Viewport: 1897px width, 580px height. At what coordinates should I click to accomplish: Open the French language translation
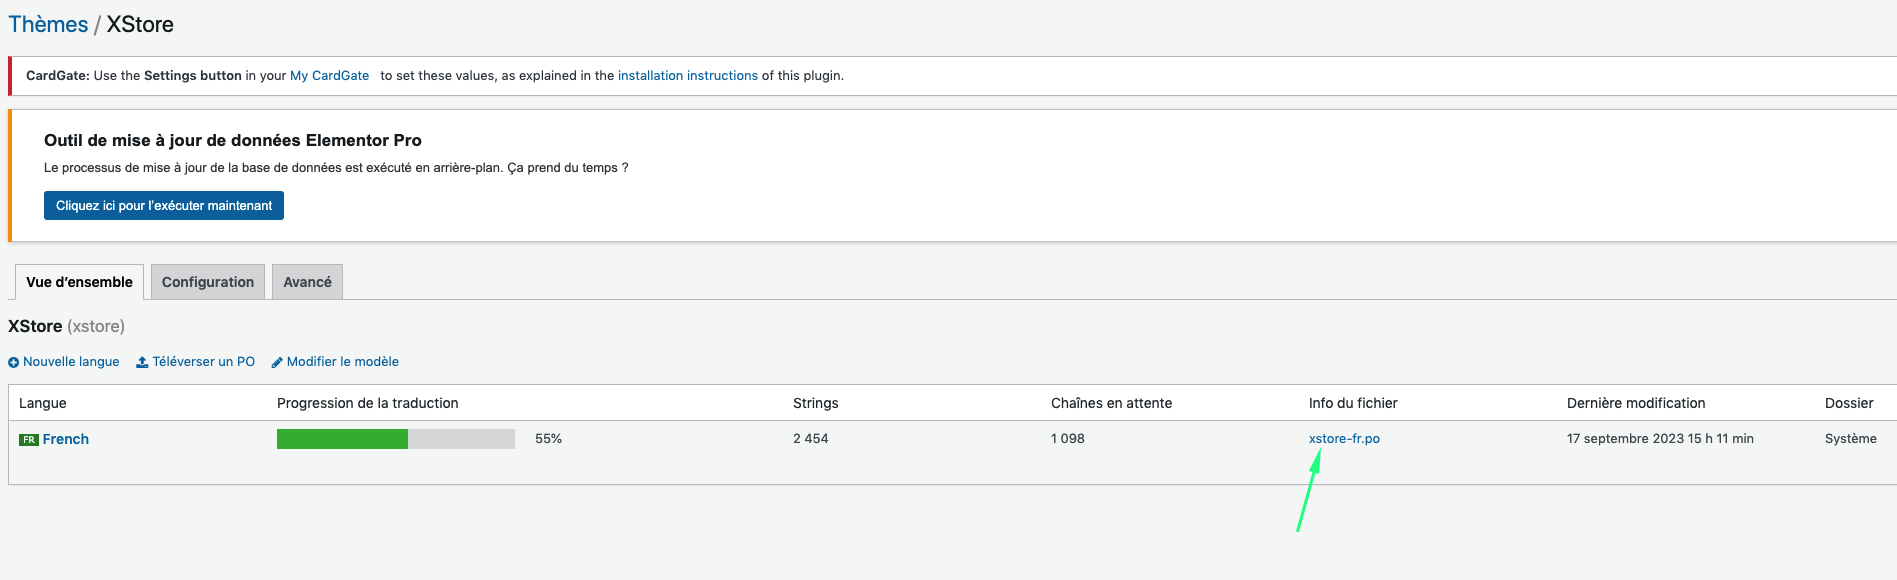tap(66, 439)
